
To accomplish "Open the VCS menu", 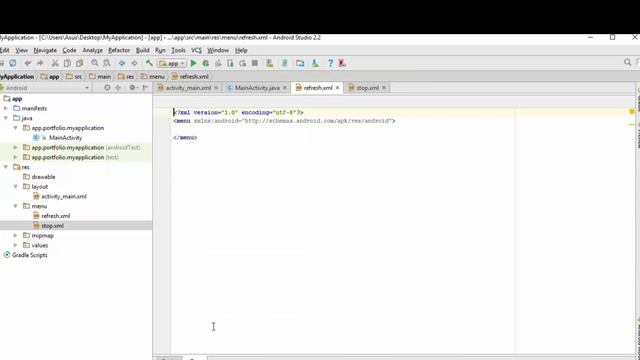I will pos(196,50).
